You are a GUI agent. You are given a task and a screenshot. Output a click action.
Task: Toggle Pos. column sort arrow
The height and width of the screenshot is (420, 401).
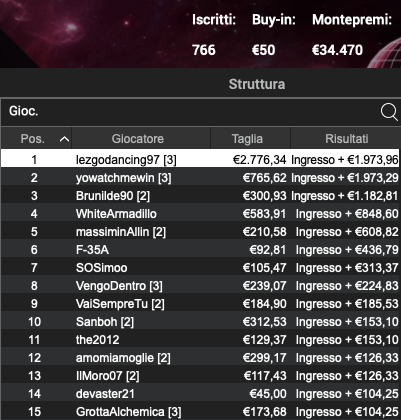[x=64, y=139]
